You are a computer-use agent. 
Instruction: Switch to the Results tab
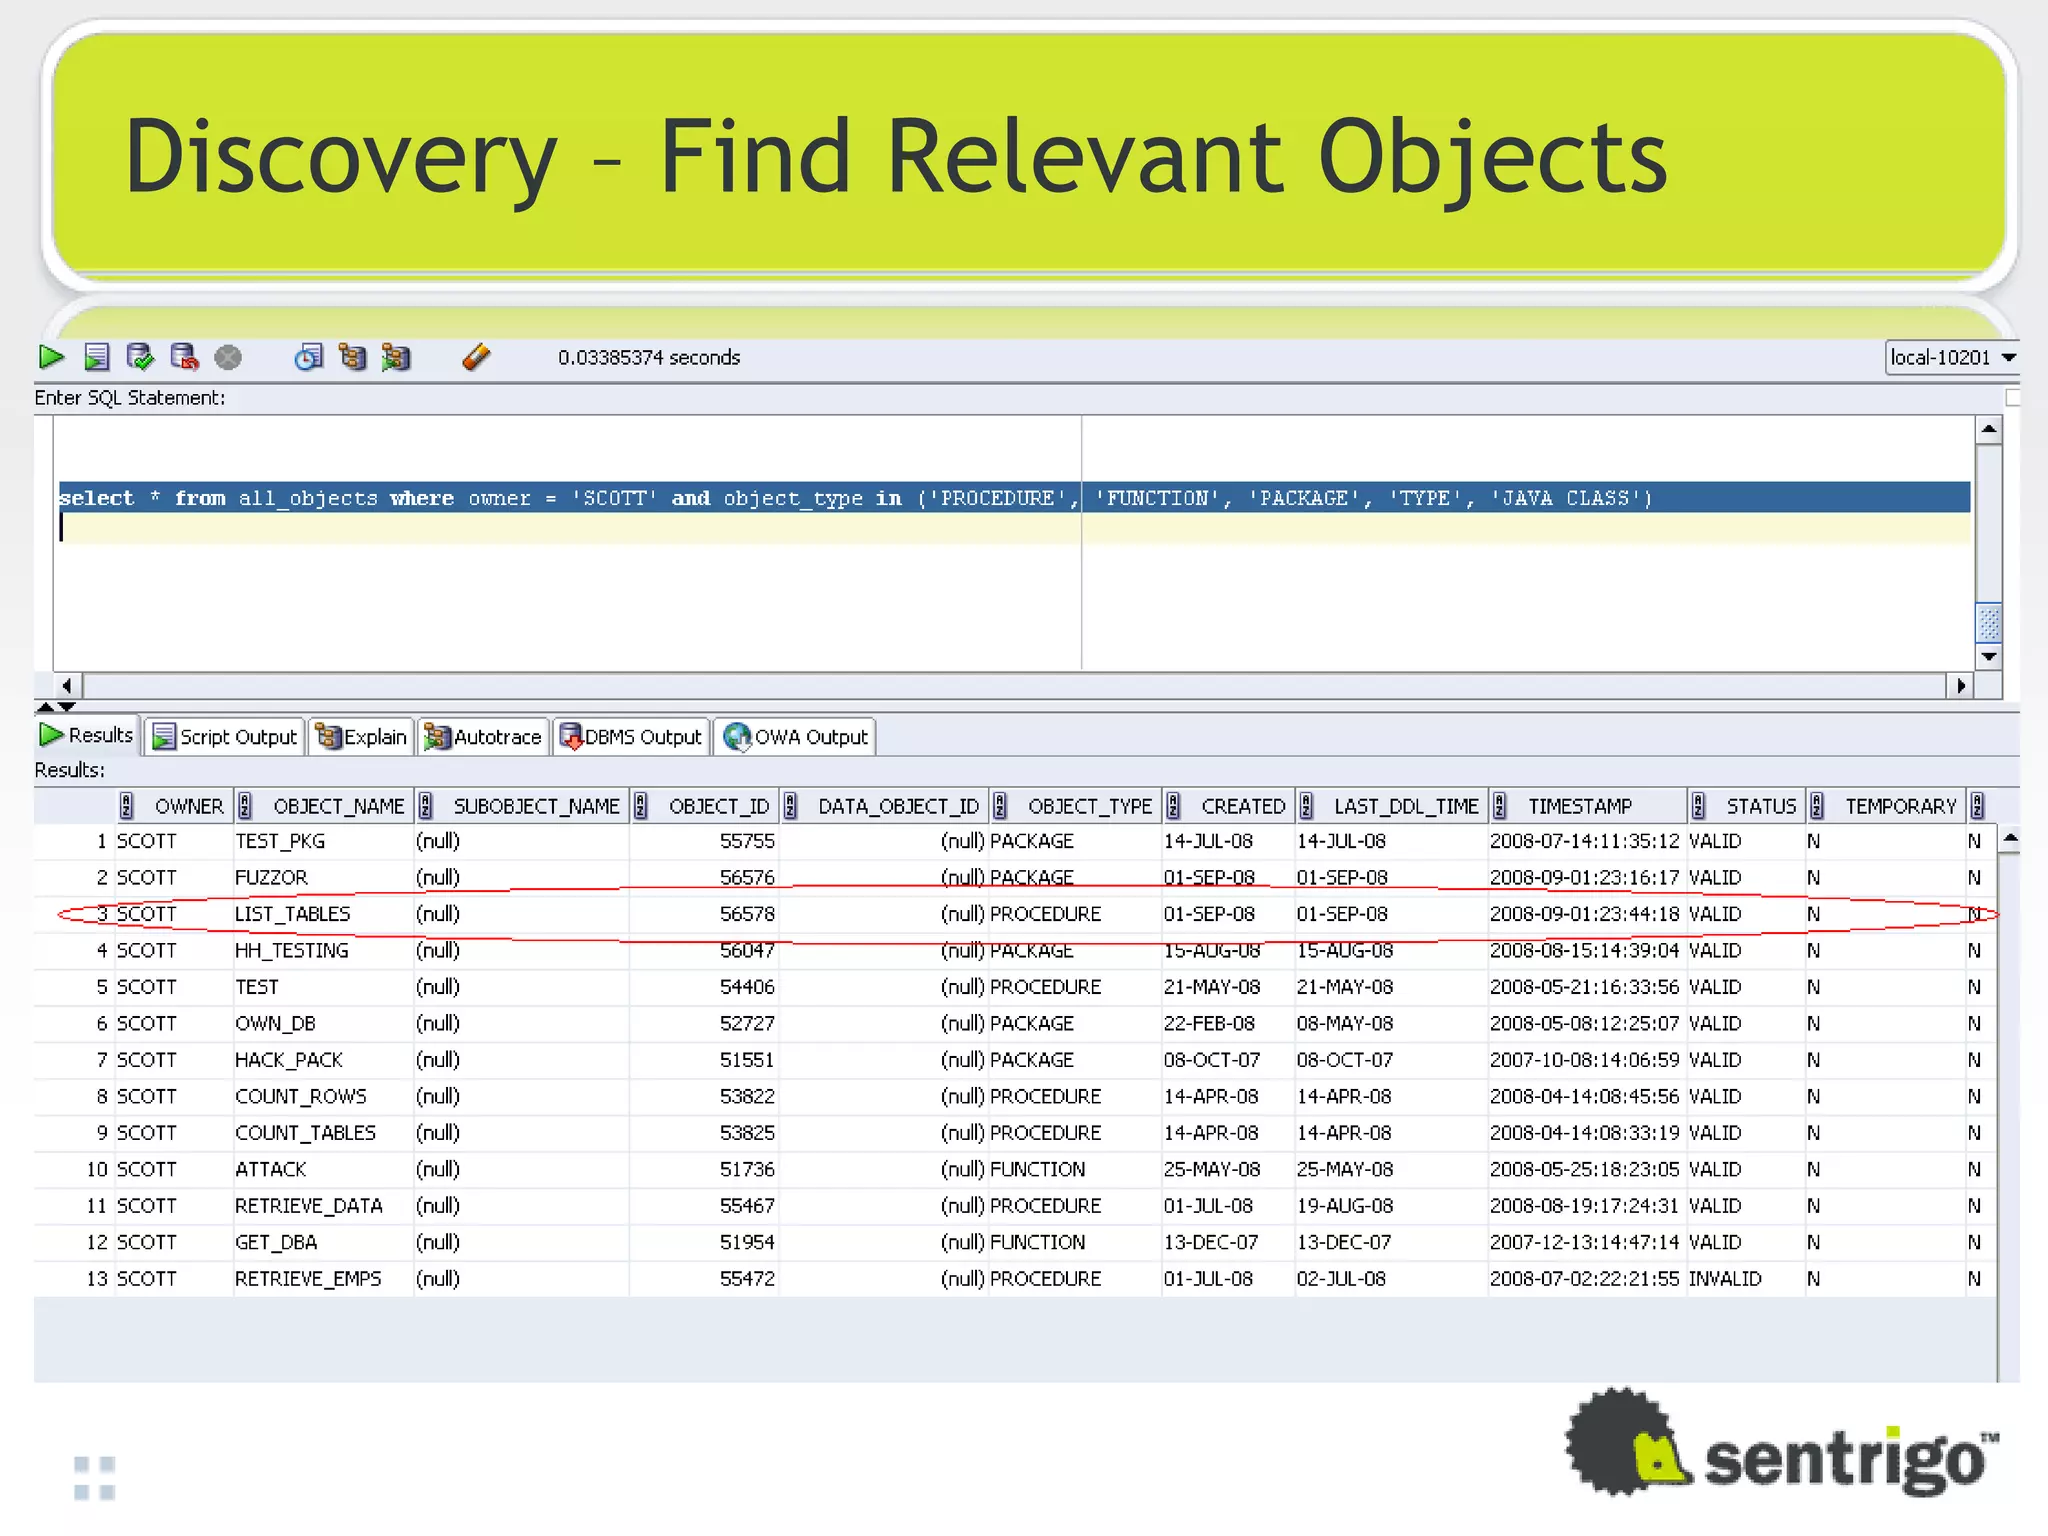coord(87,736)
